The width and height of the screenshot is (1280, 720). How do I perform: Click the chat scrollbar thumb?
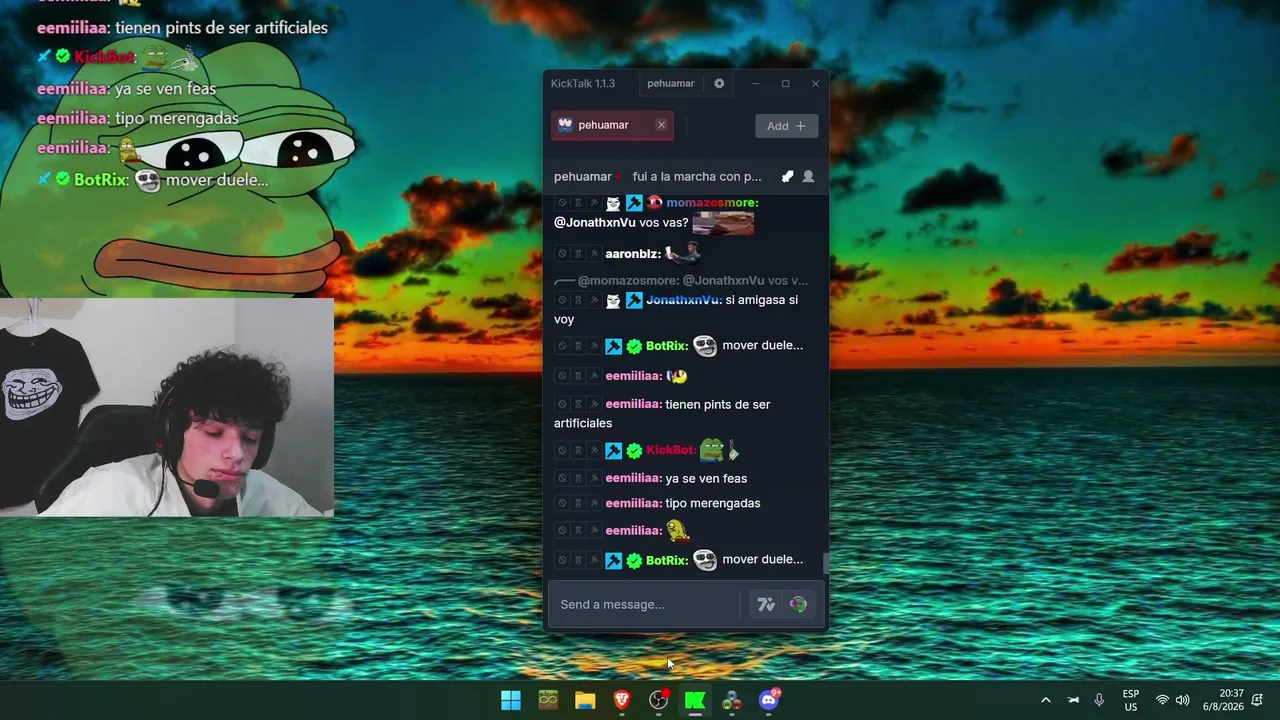825,563
